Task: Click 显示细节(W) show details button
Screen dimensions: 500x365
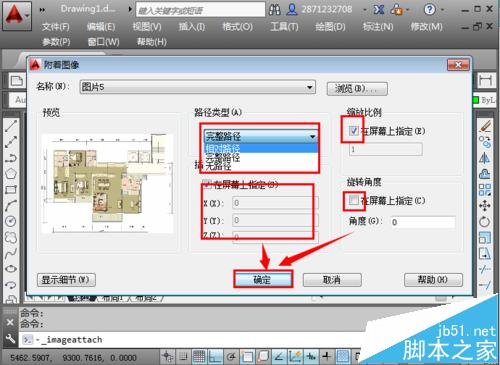Action: coord(66,280)
